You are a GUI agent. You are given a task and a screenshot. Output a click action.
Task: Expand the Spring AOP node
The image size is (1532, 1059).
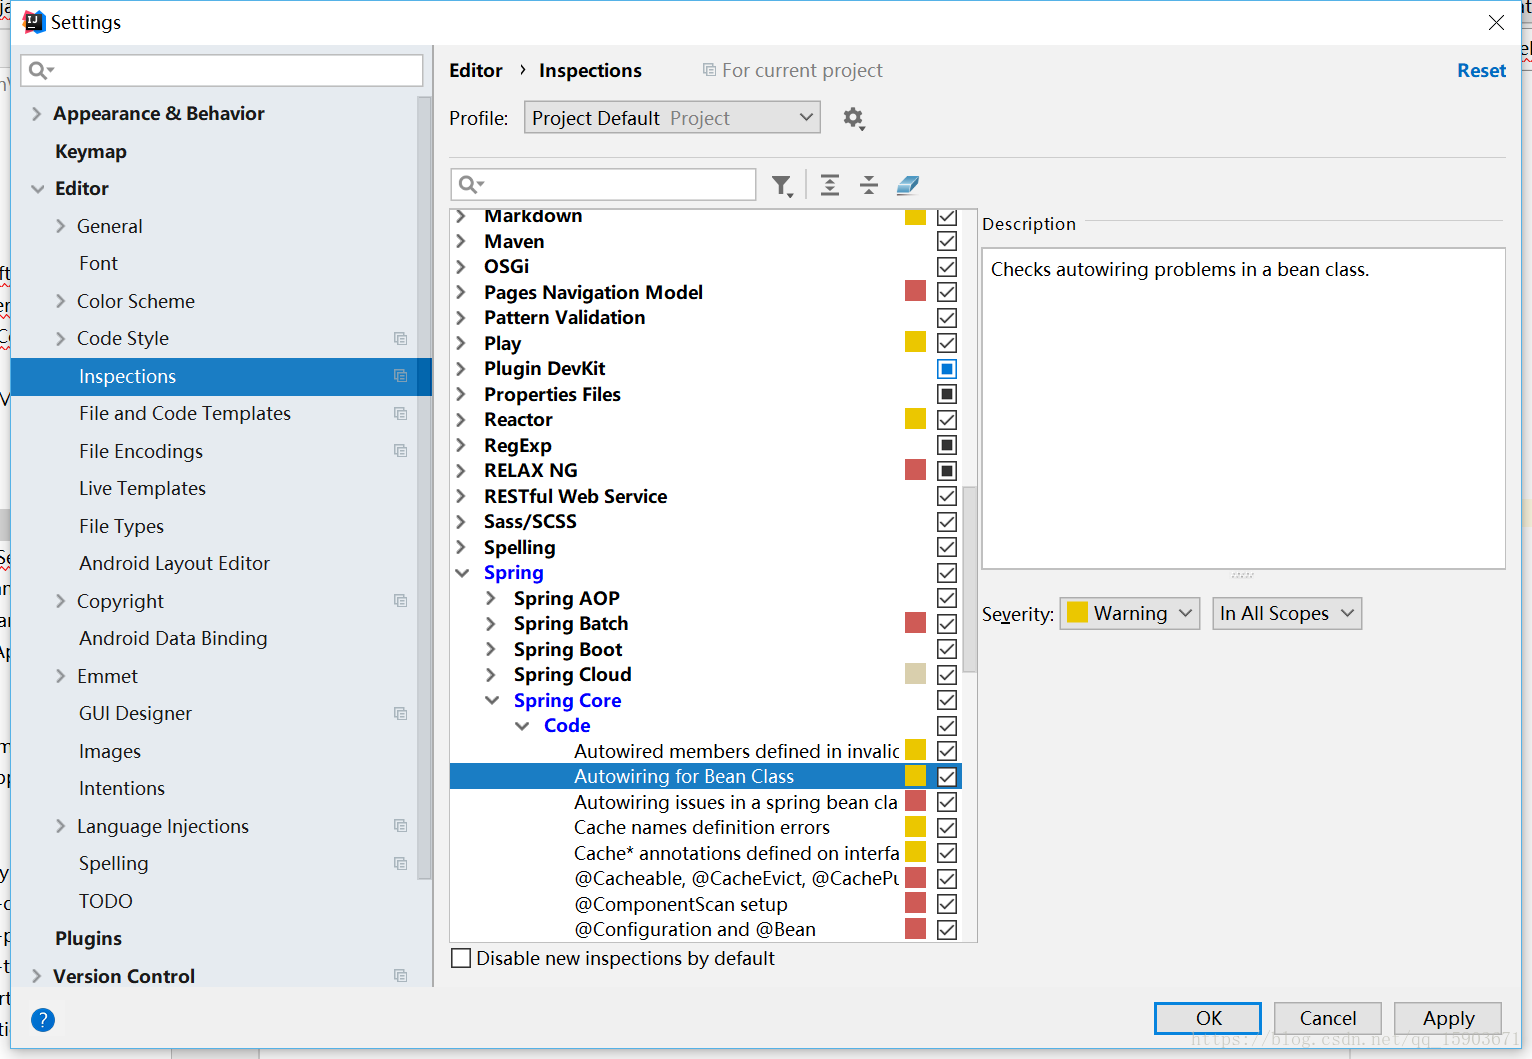(x=491, y=598)
